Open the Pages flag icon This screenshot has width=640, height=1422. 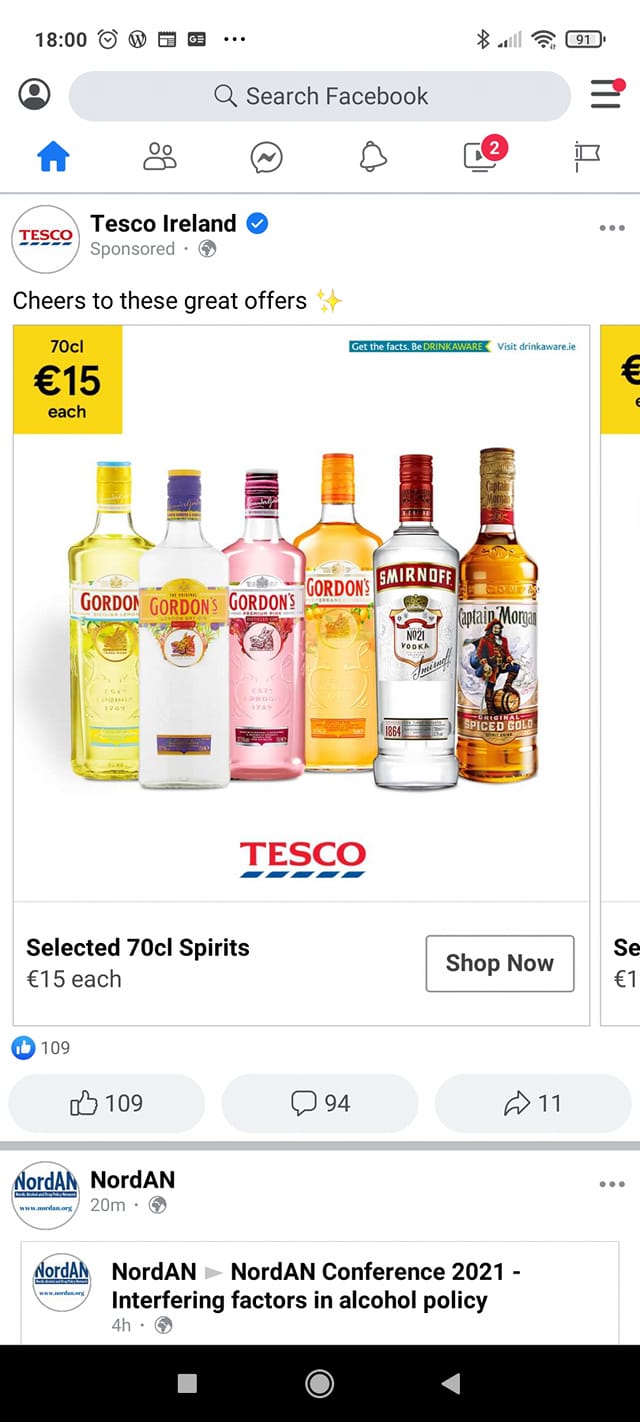(587, 157)
